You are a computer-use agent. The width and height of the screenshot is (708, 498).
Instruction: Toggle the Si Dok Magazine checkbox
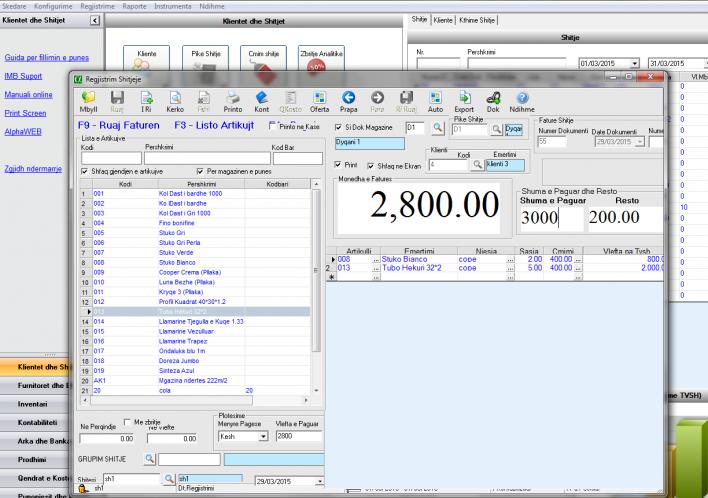tap(338, 128)
